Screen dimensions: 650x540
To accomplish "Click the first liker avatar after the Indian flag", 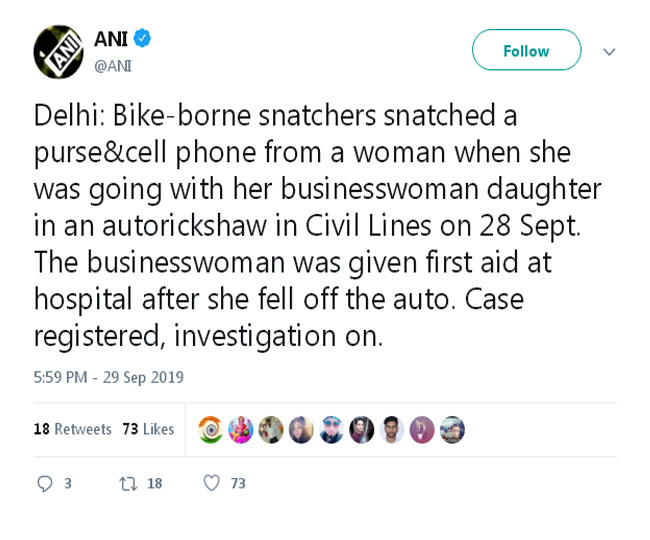I will point(240,430).
